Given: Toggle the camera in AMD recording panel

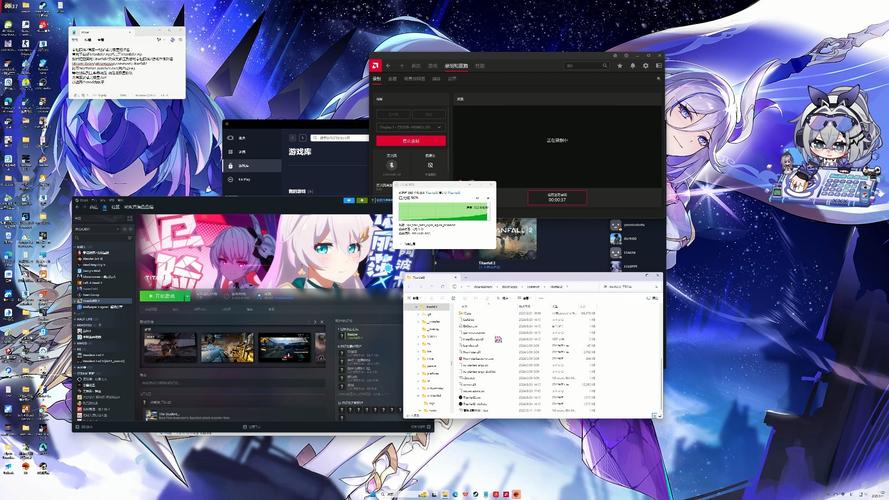Looking at the screenshot, I should (x=430, y=165).
